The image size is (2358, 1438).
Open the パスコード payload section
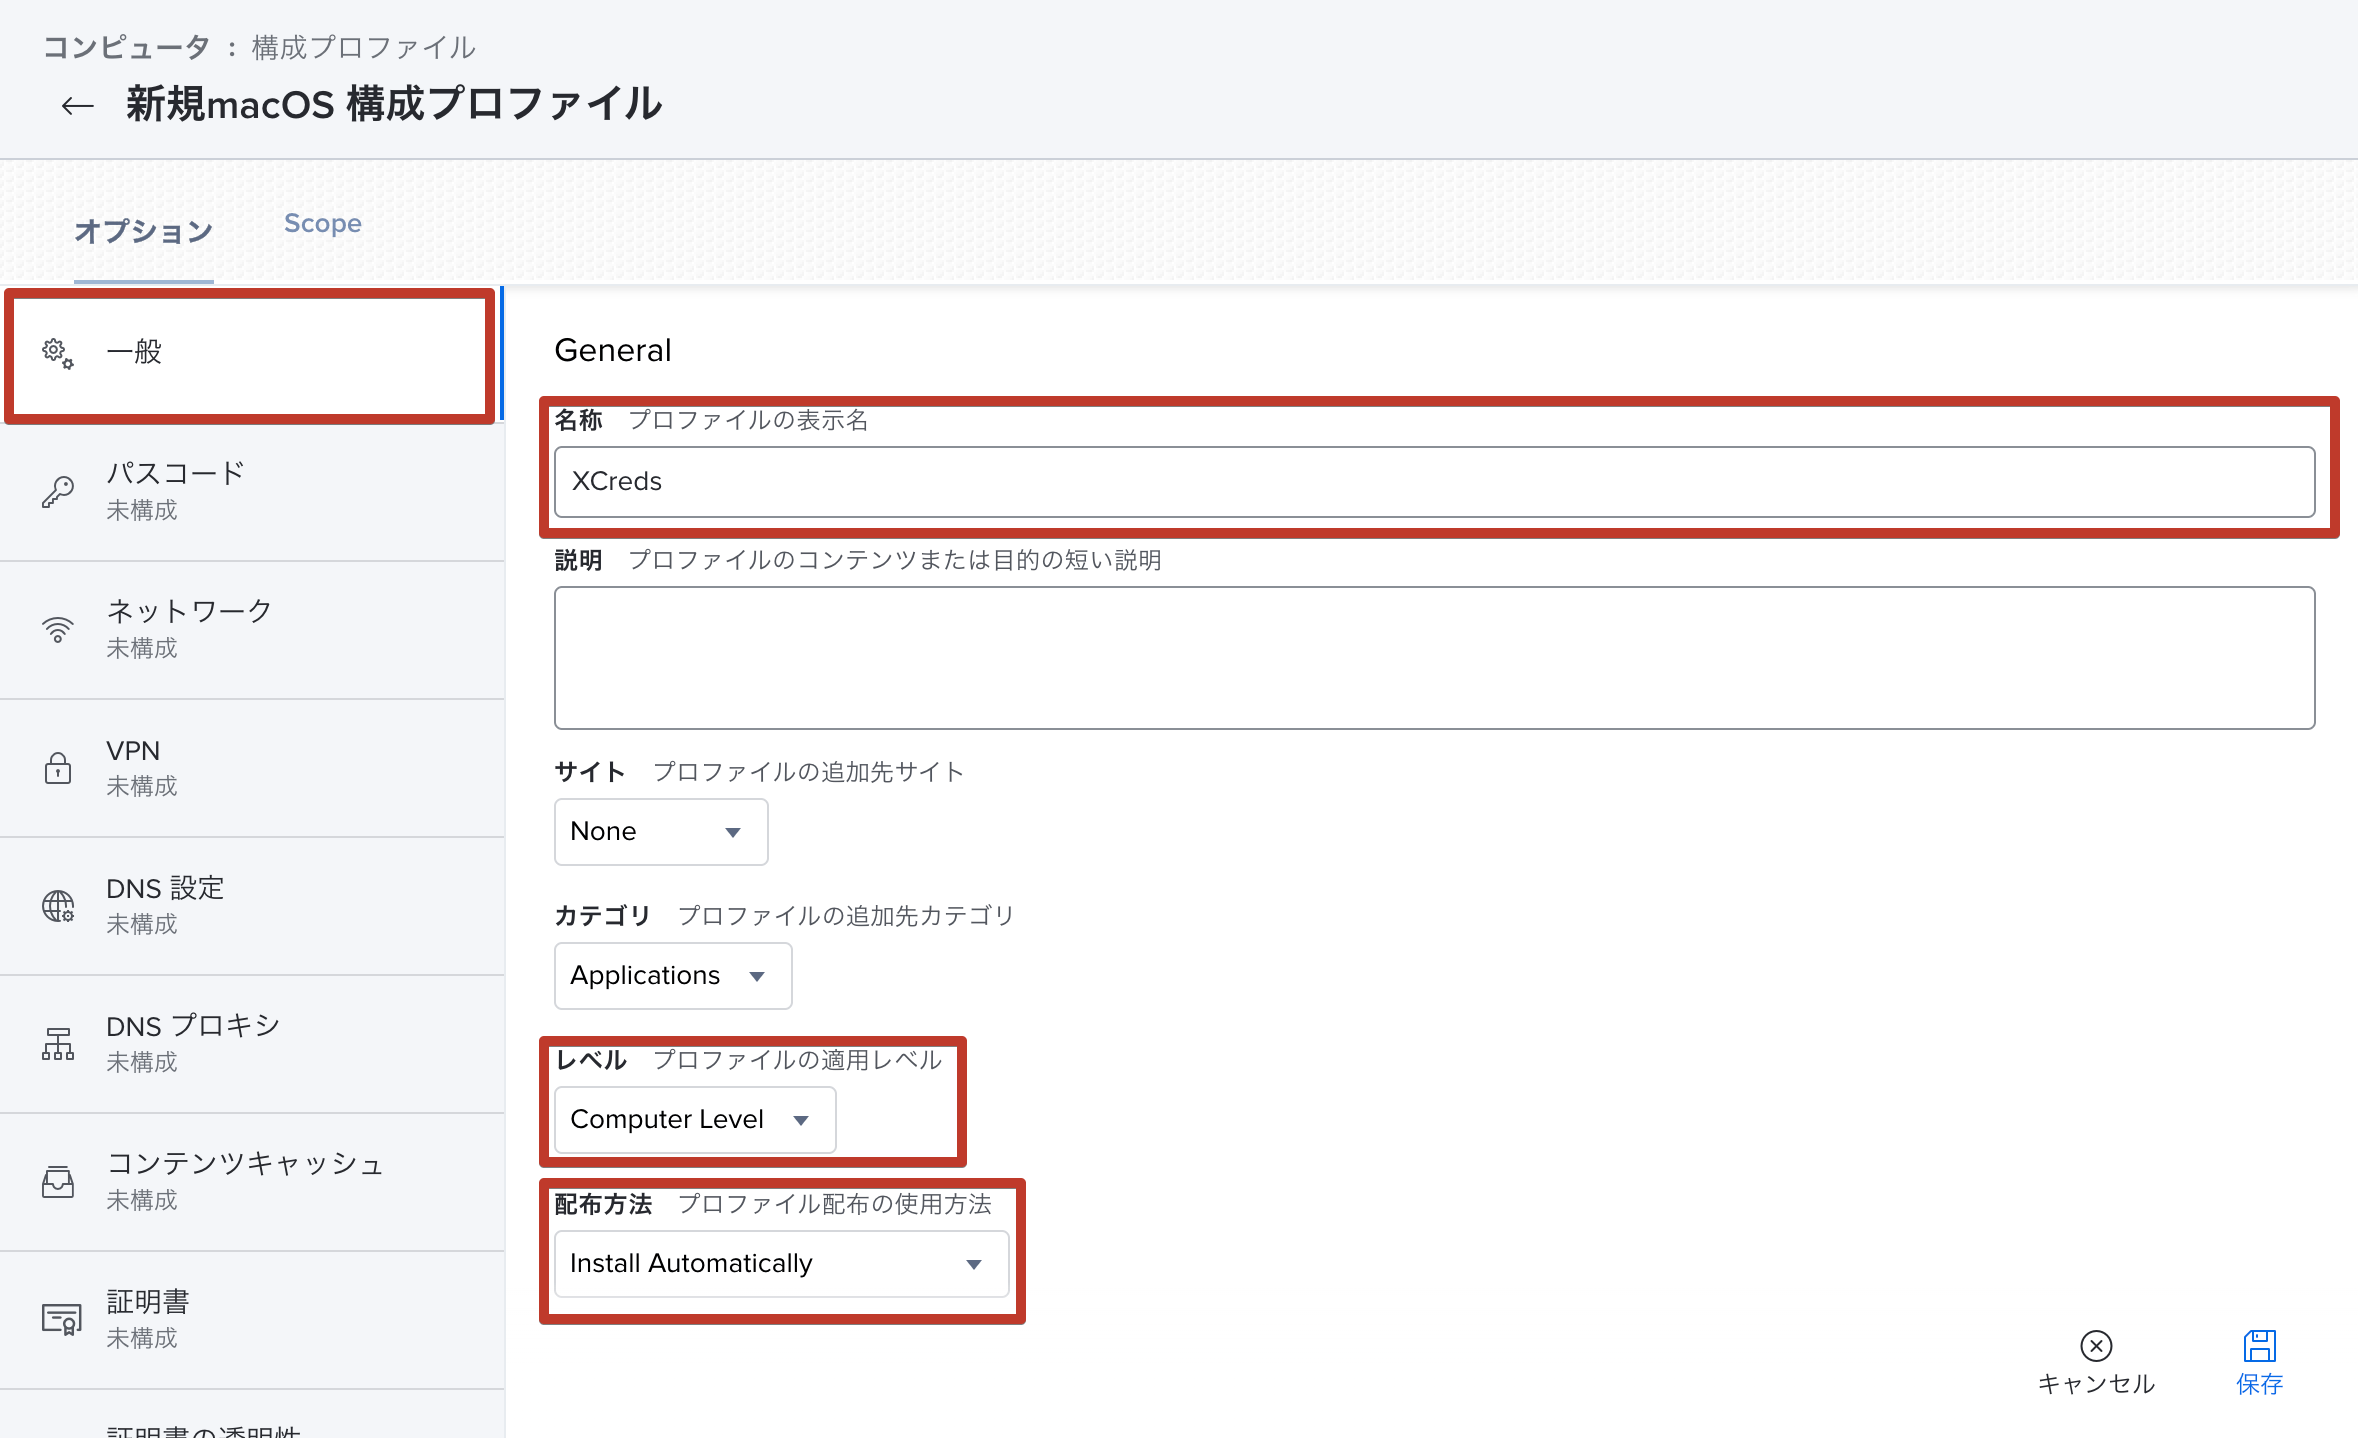click(x=252, y=491)
